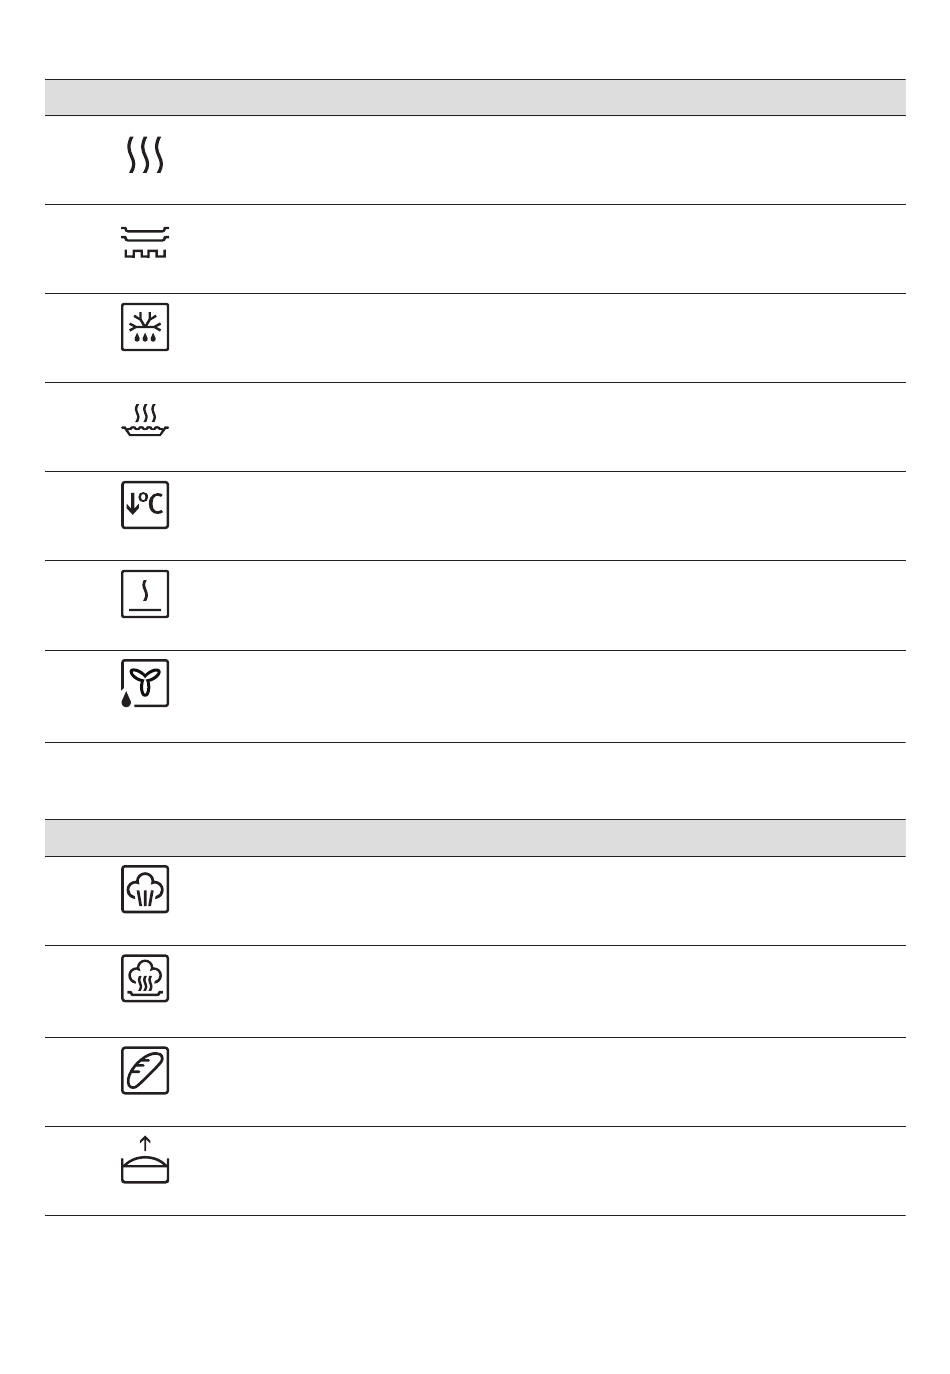
Task: Choose the fan with water drop icon
Action: point(145,684)
